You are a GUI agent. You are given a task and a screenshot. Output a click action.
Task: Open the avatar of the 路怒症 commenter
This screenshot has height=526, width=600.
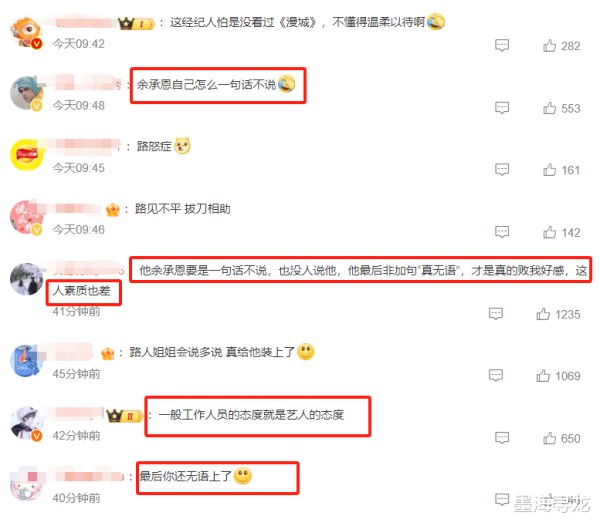26,155
